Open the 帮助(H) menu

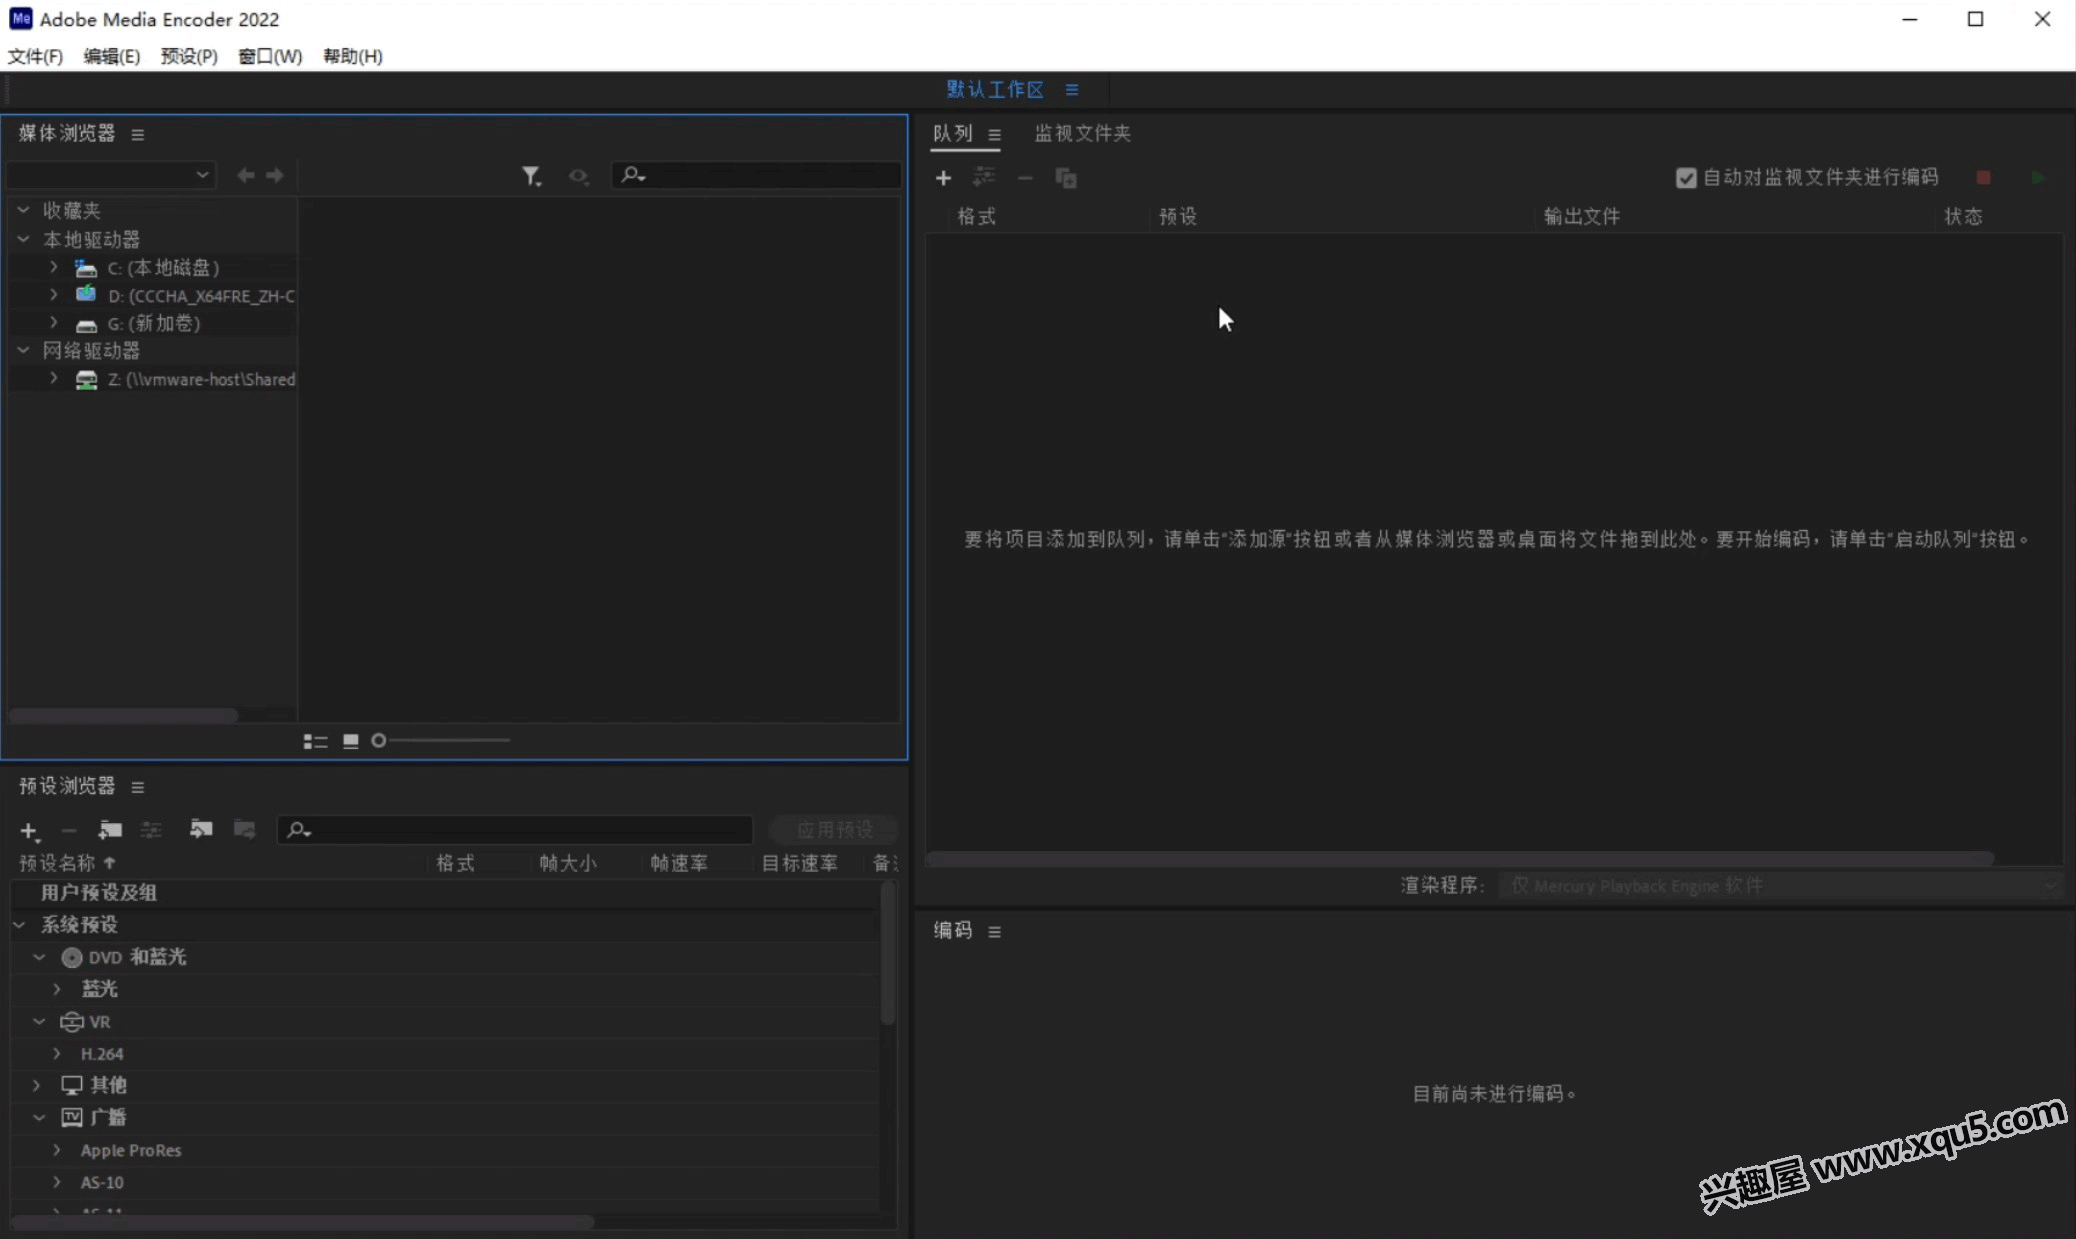(352, 56)
